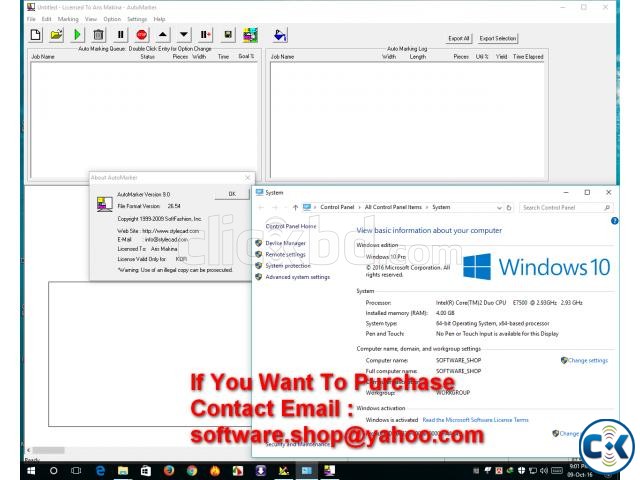Open the View menu in AutoMarker

point(91,19)
